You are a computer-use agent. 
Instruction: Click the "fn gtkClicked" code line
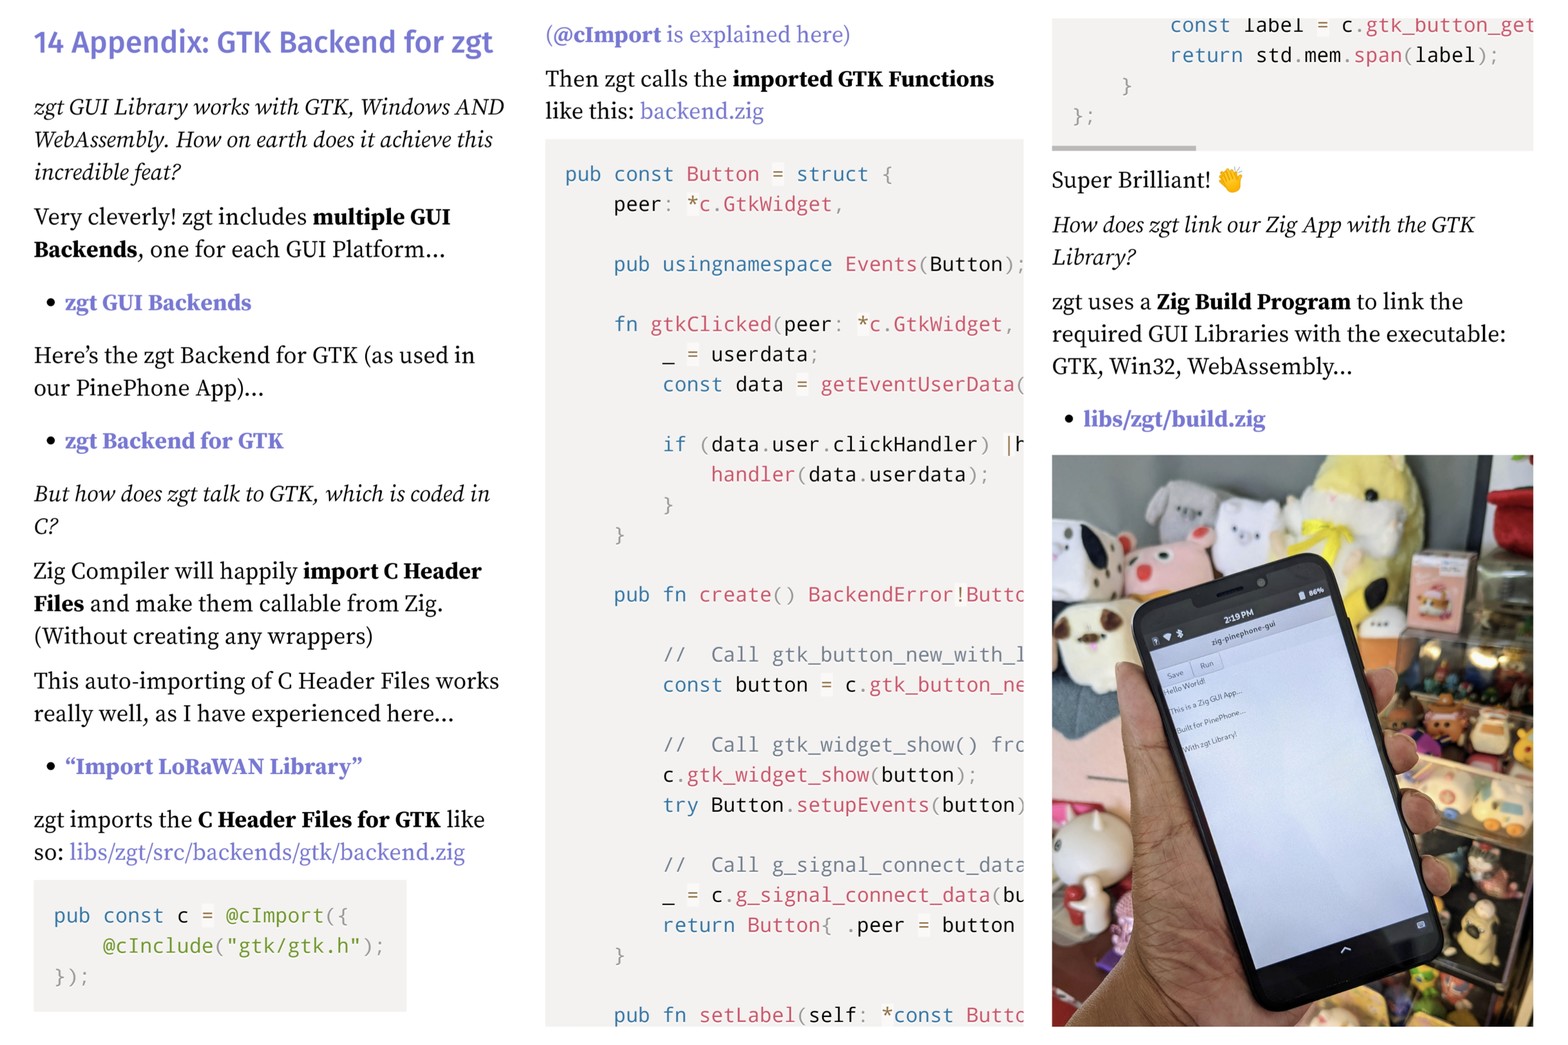[812, 325]
